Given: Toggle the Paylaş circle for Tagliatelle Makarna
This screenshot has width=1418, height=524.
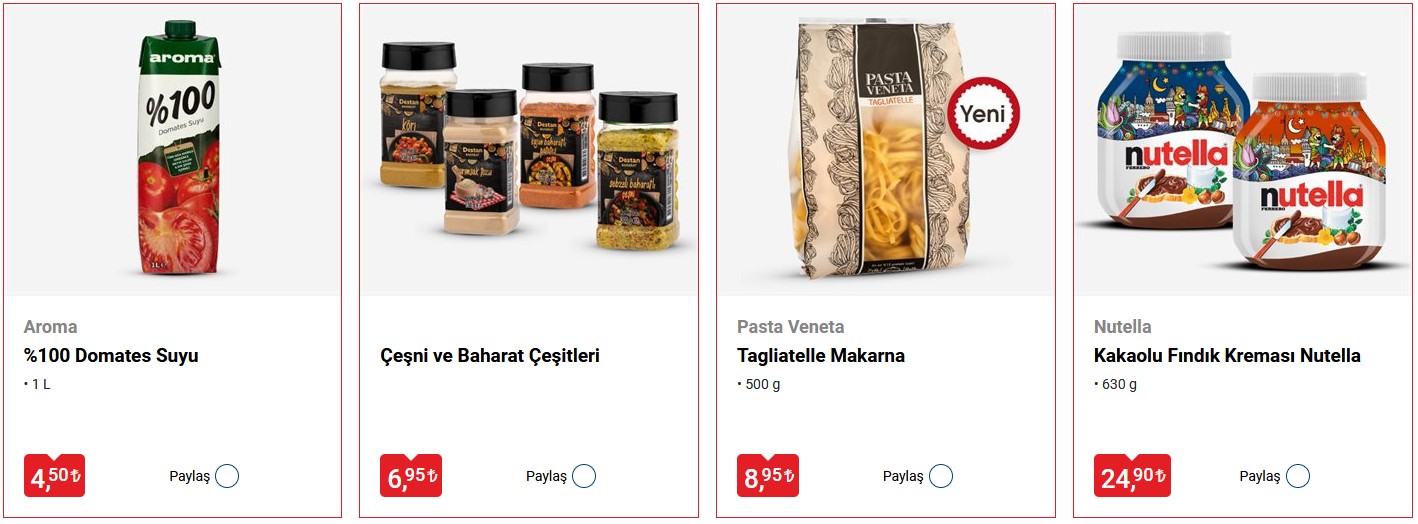Looking at the screenshot, I should point(941,476).
